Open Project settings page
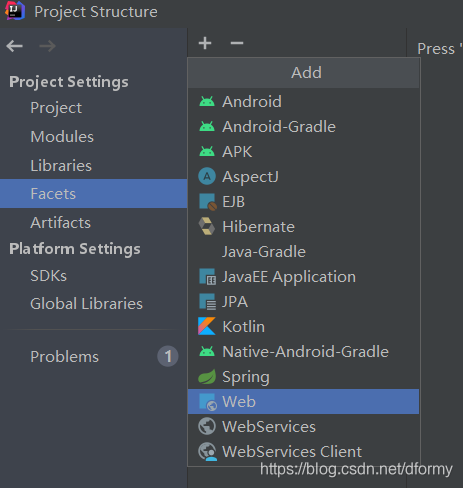This screenshot has width=463, height=488. (93, 107)
